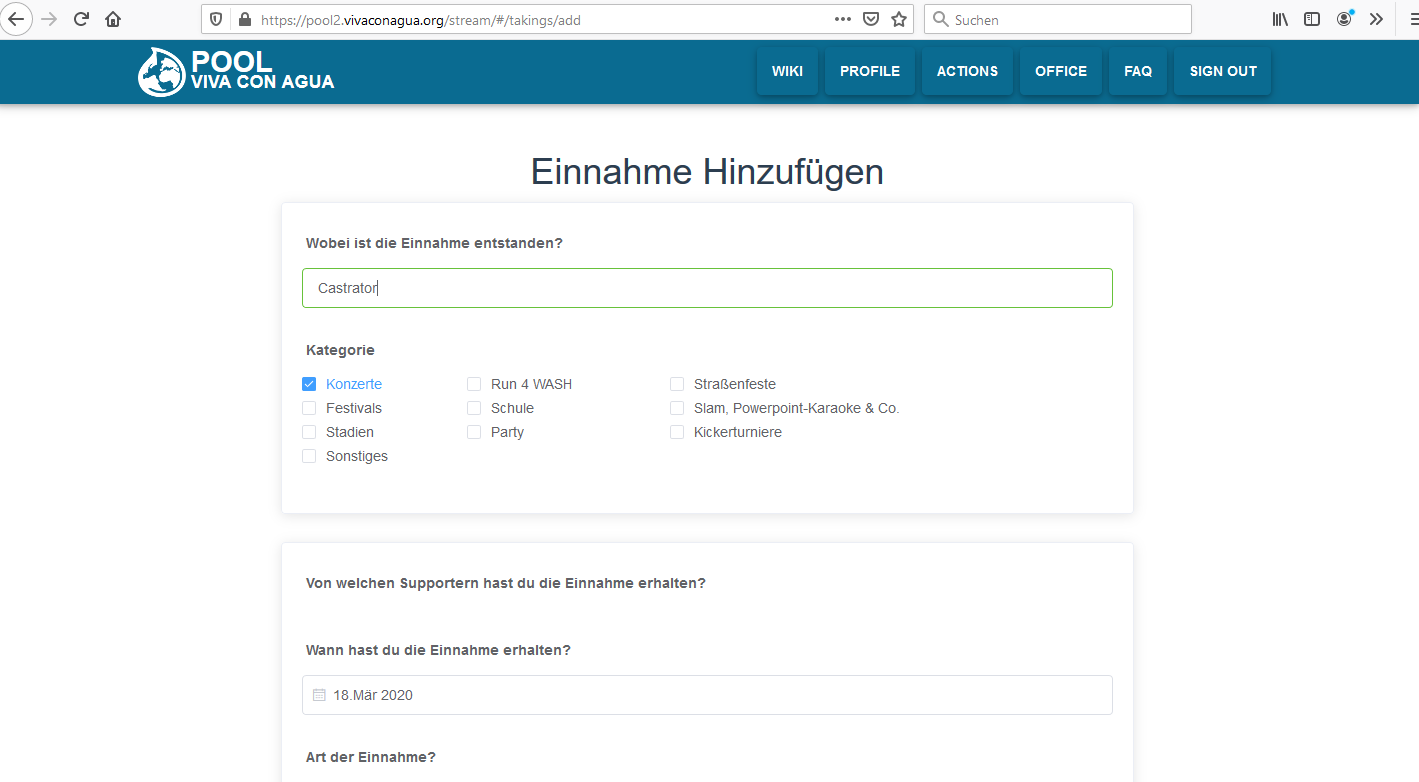Click the text field containing Castrator
The image size is (1419, 782).
(707, 288)
